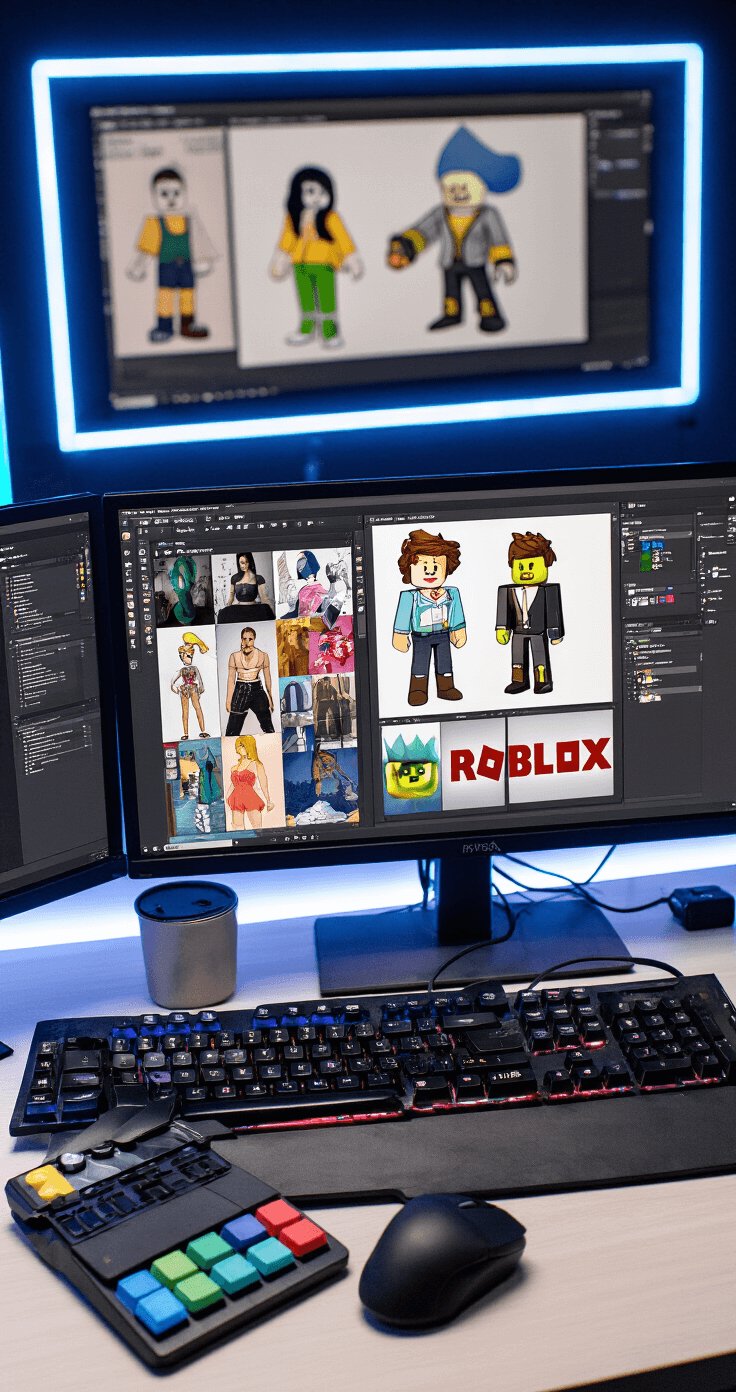Viewport: 736px width, 1392px height.
Task: Select the green sculpture reference thumbnail
Action: 184,588
